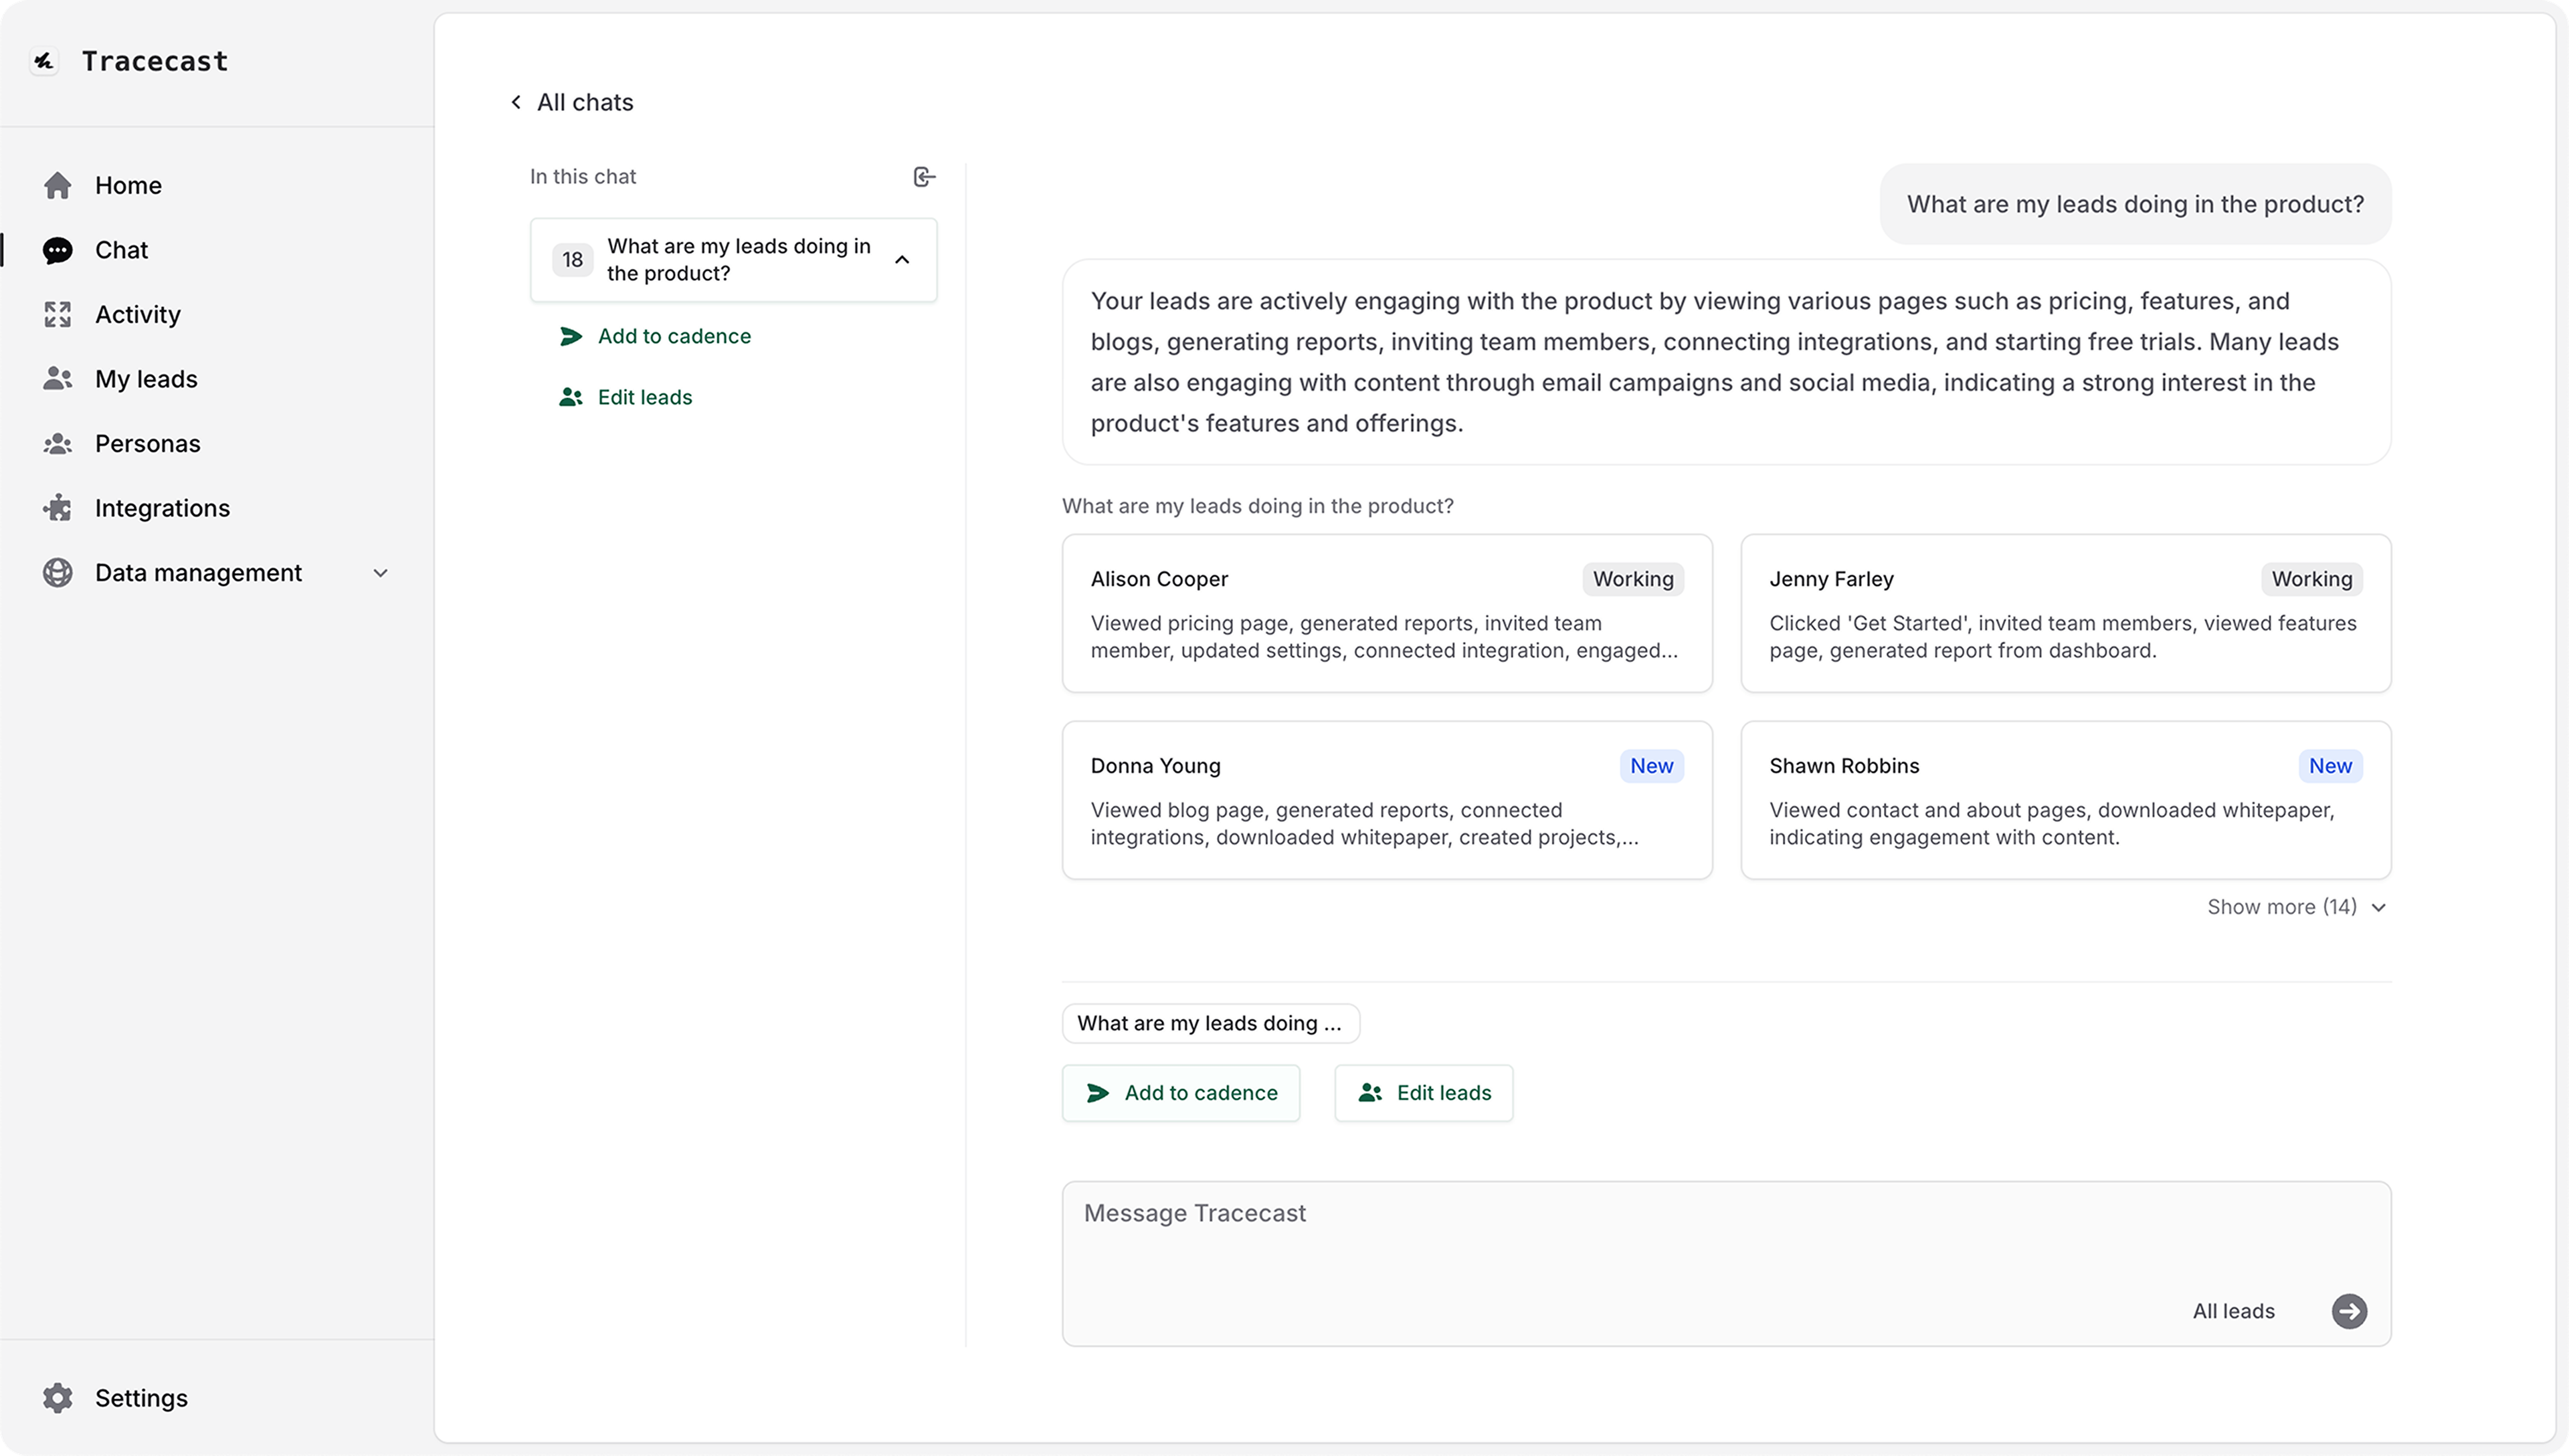Collapse the 'What are my leads doing' chat item

tap(902, 260)
